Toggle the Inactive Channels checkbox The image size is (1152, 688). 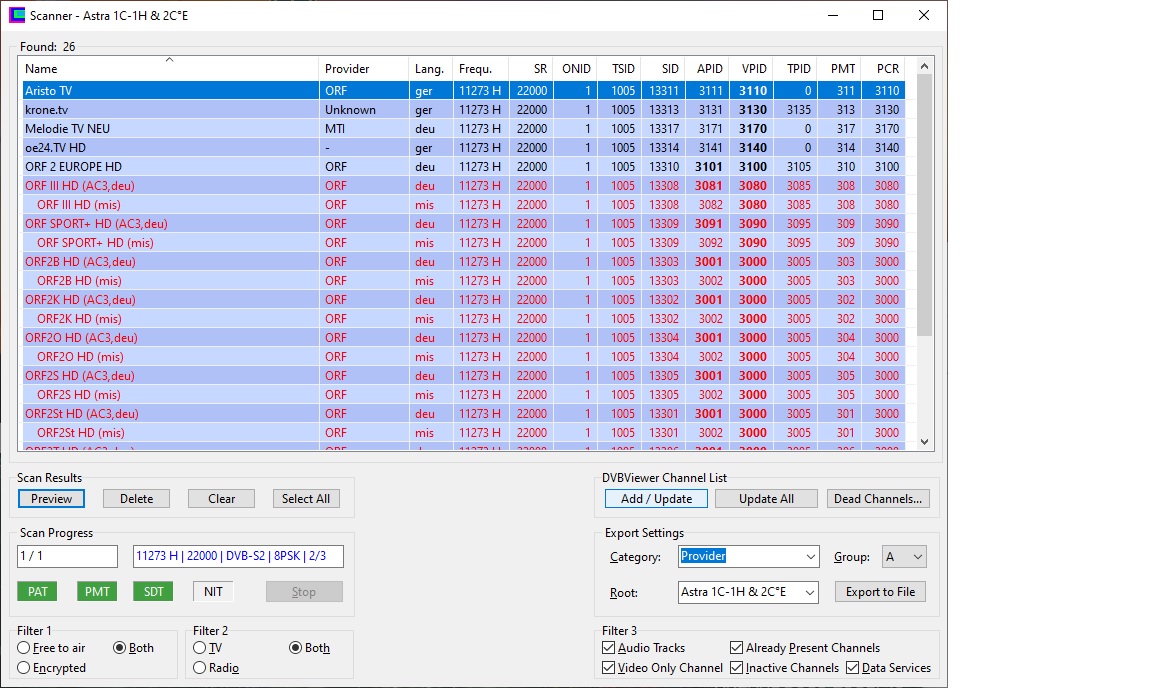point(736,667)
